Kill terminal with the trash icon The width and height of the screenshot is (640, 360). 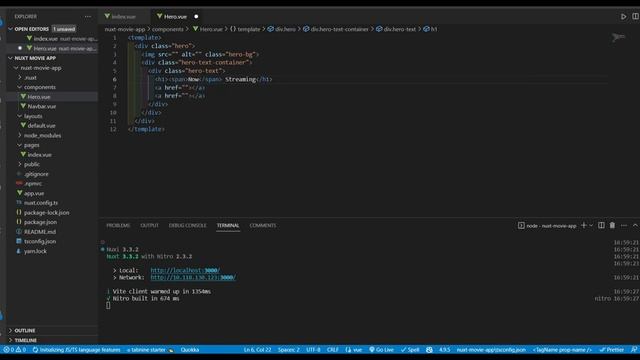point(612,225)
